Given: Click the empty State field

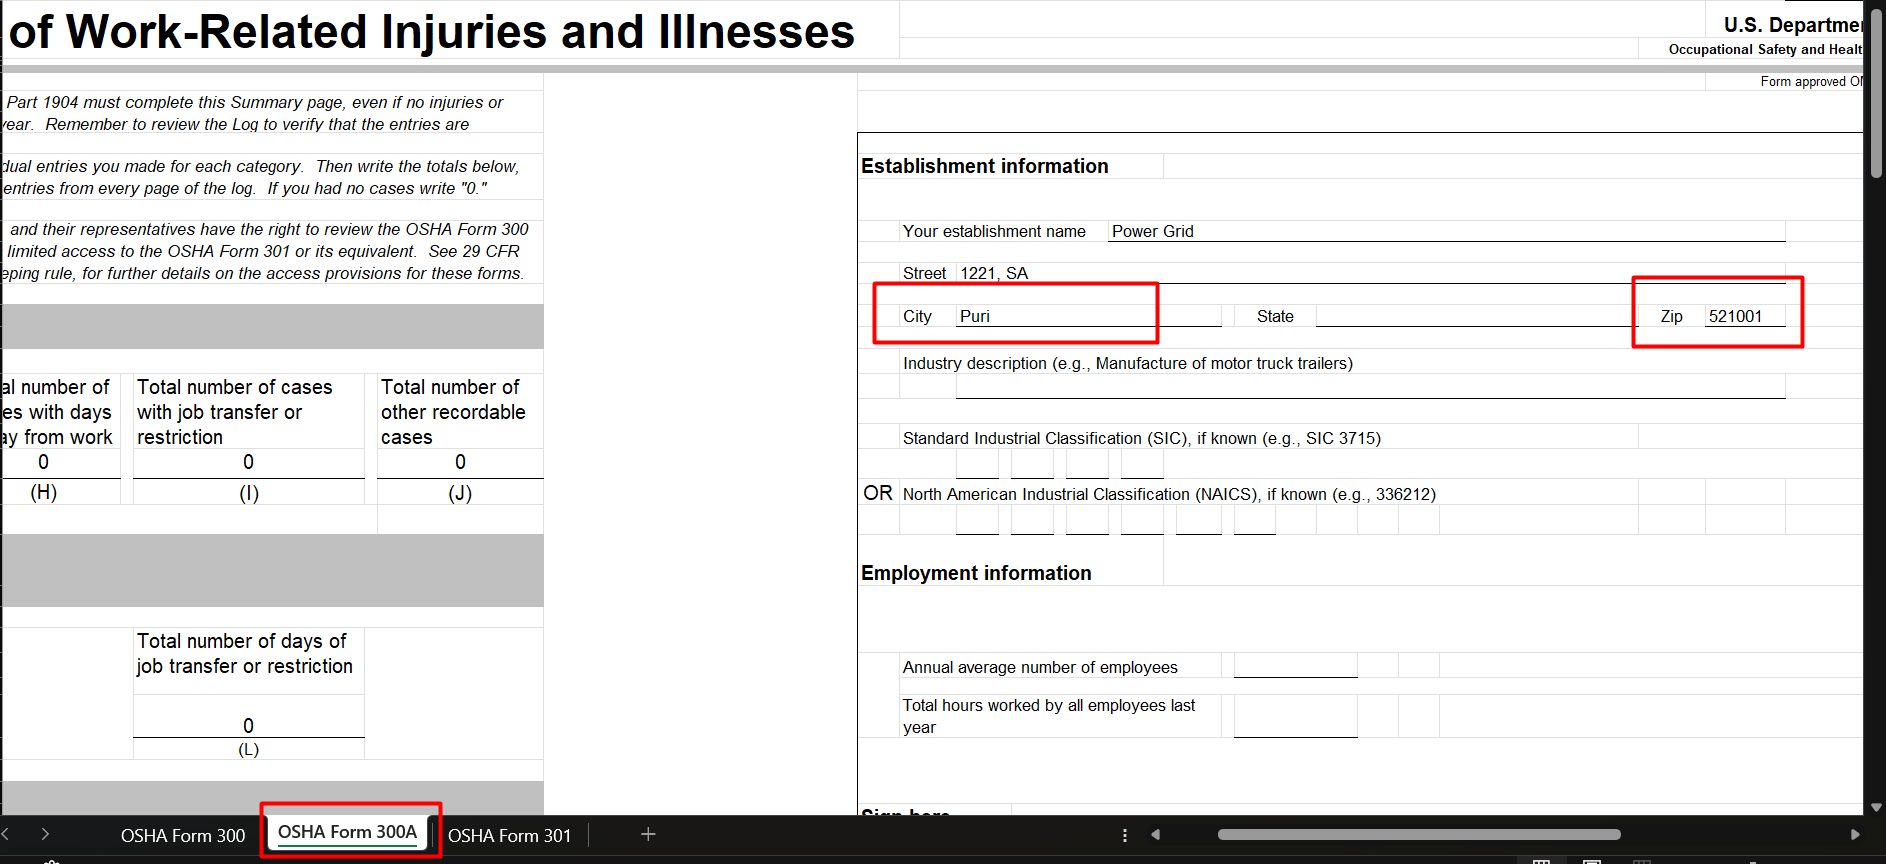Looking at the screenshot, I should [x=1475, y=316].
